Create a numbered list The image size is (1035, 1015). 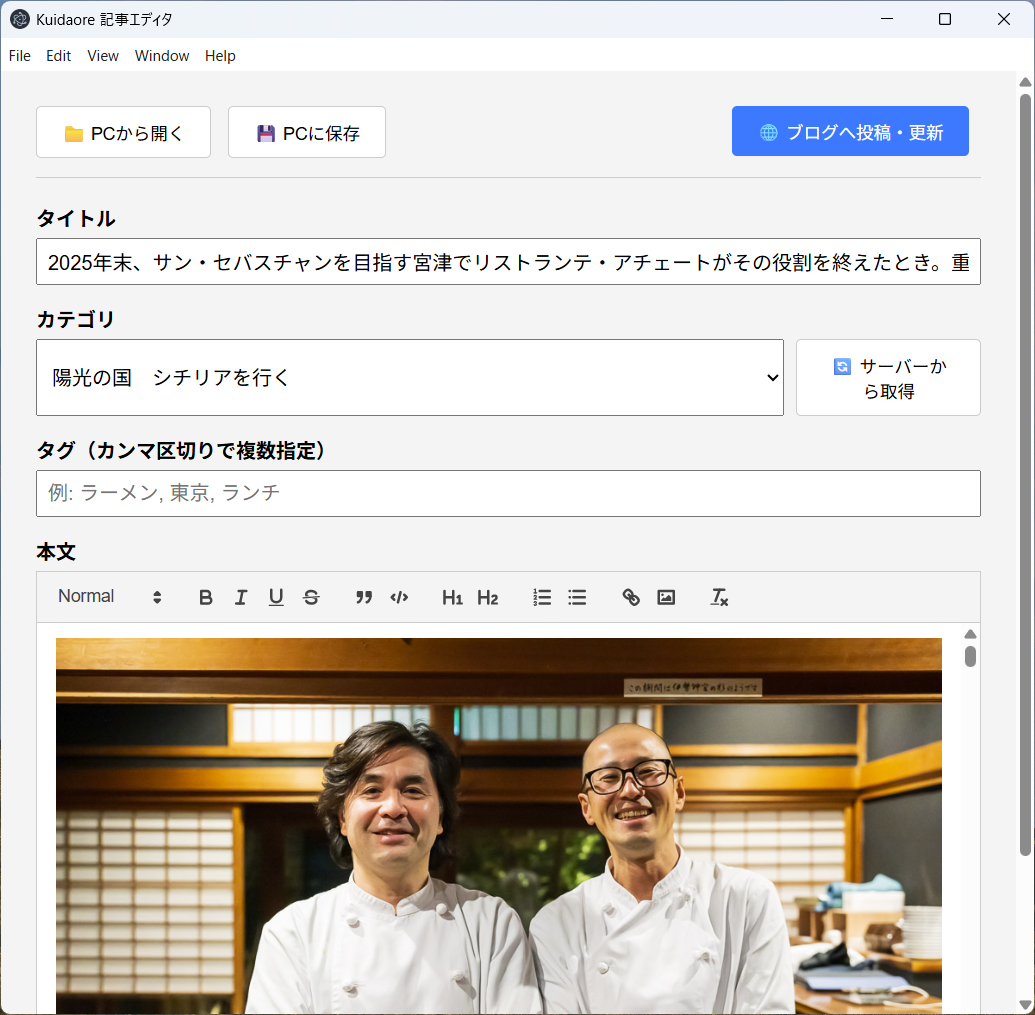click(542, 597)
